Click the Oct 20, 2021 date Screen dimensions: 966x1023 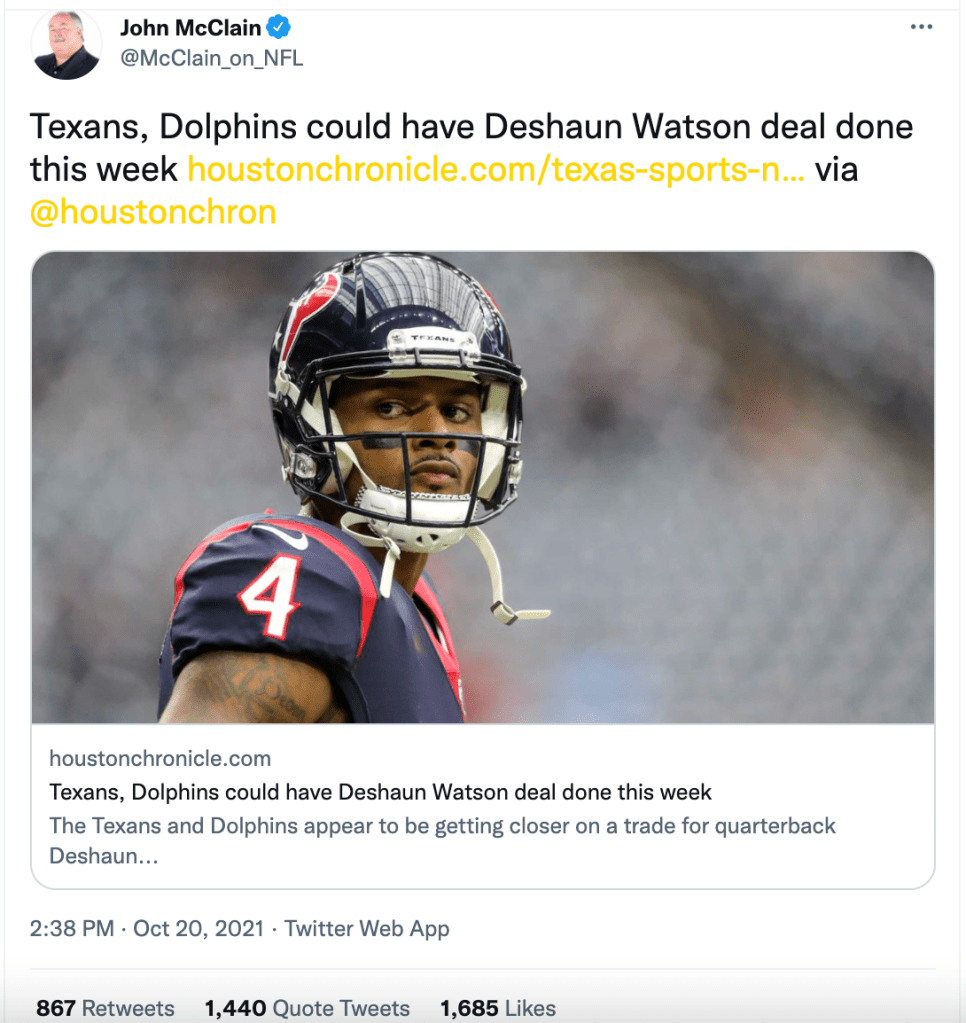(198, 928)
